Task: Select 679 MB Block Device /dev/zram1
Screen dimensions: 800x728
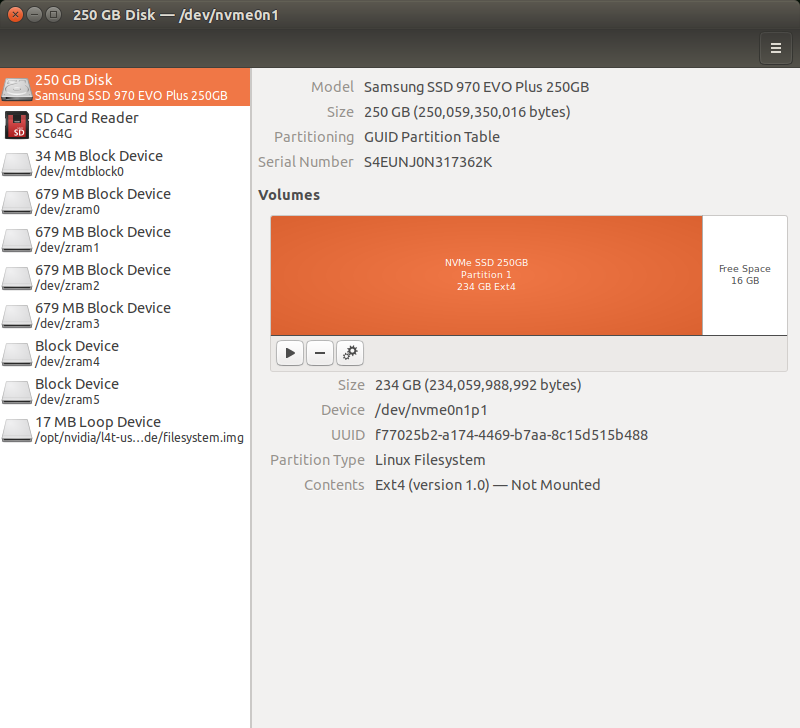Action: [102, 239]
